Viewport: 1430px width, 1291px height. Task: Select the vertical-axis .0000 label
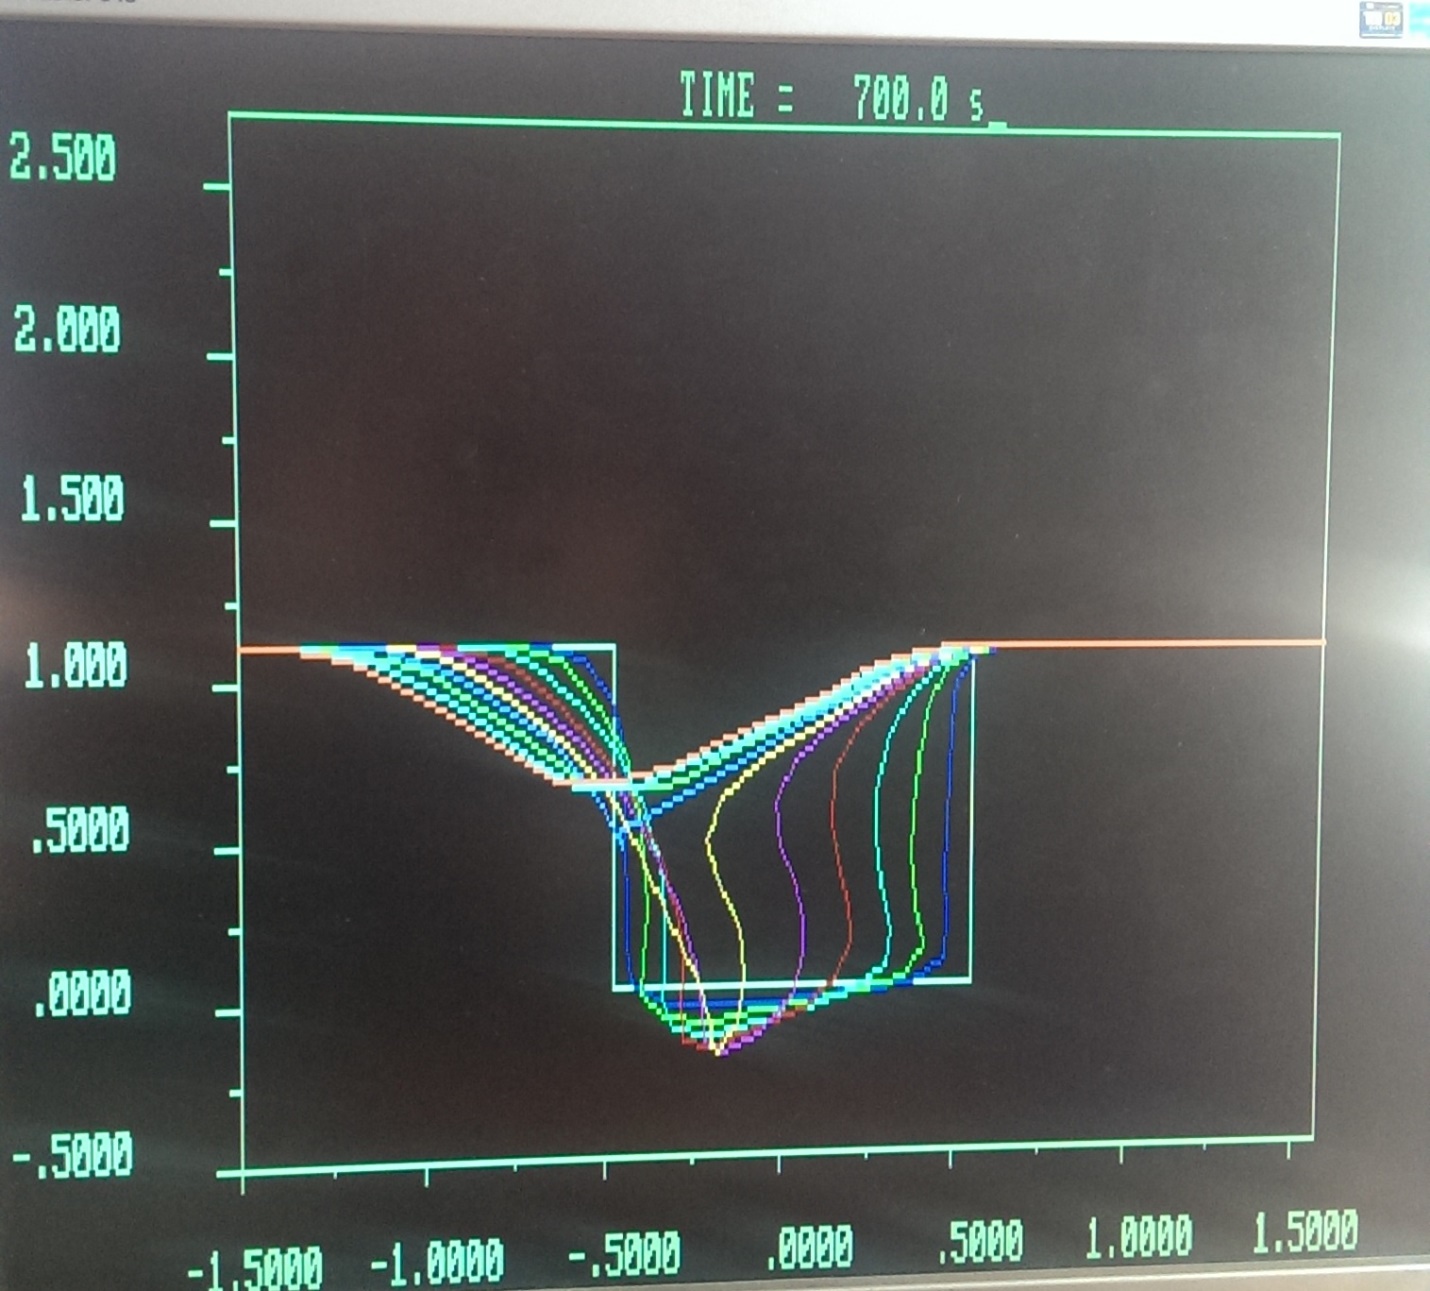click(82, 992)
